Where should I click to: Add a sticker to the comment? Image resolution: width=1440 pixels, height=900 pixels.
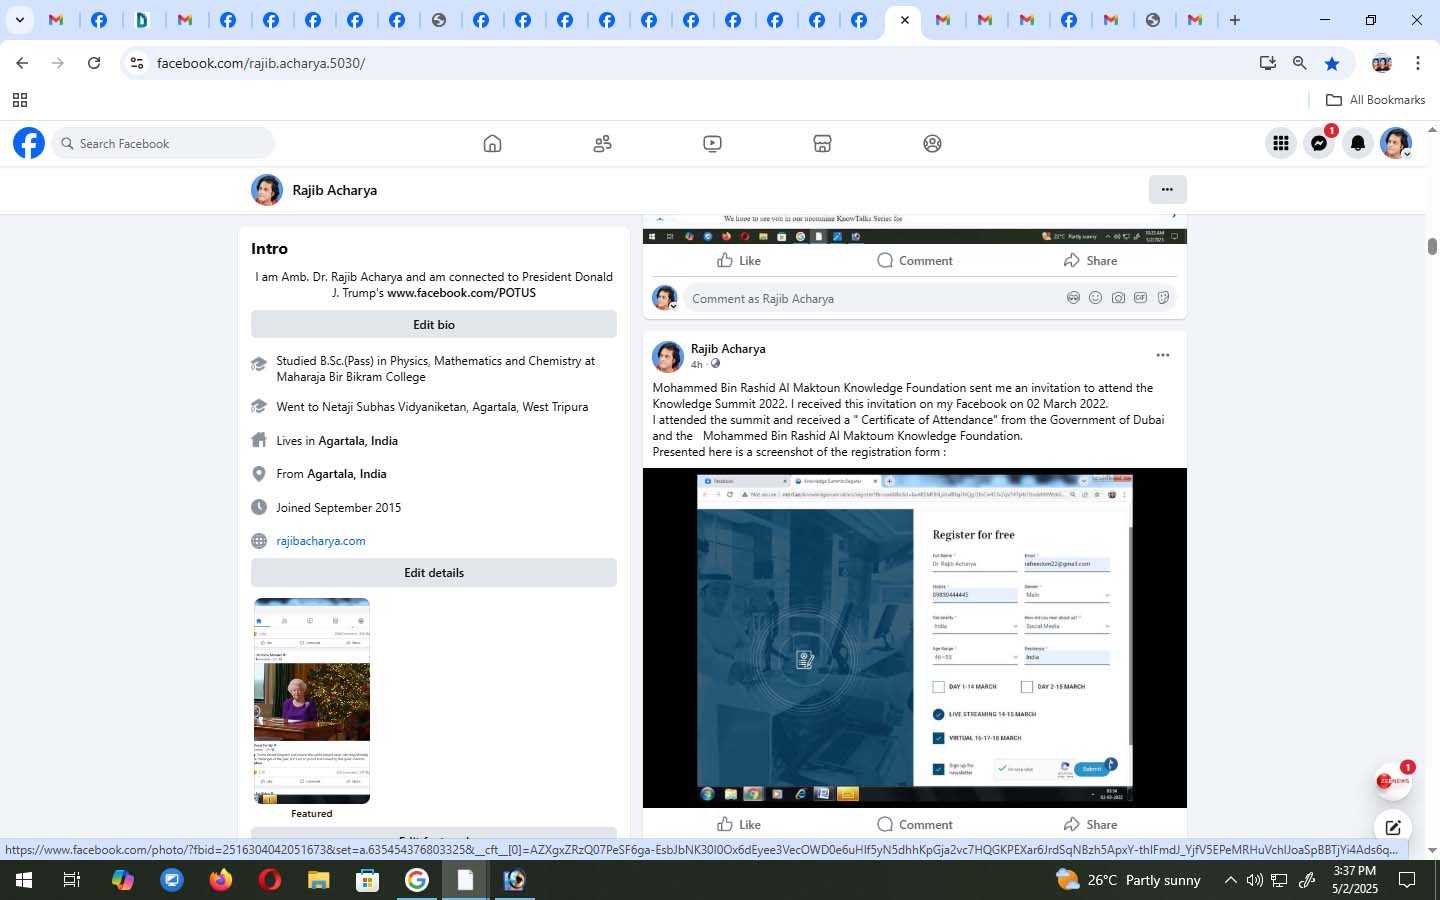coord(1163,298)
